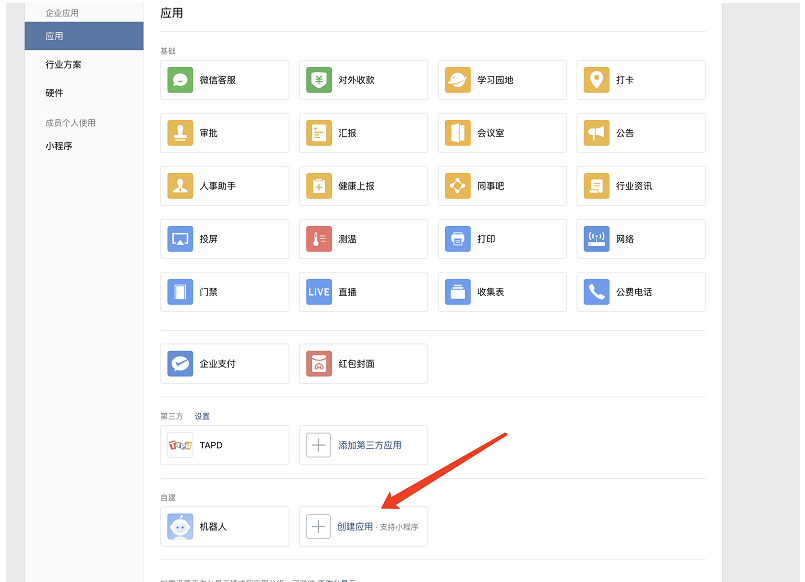
Task: Open the TAPD third-party app
Action: pyautogui.click(x=225, y=445)
